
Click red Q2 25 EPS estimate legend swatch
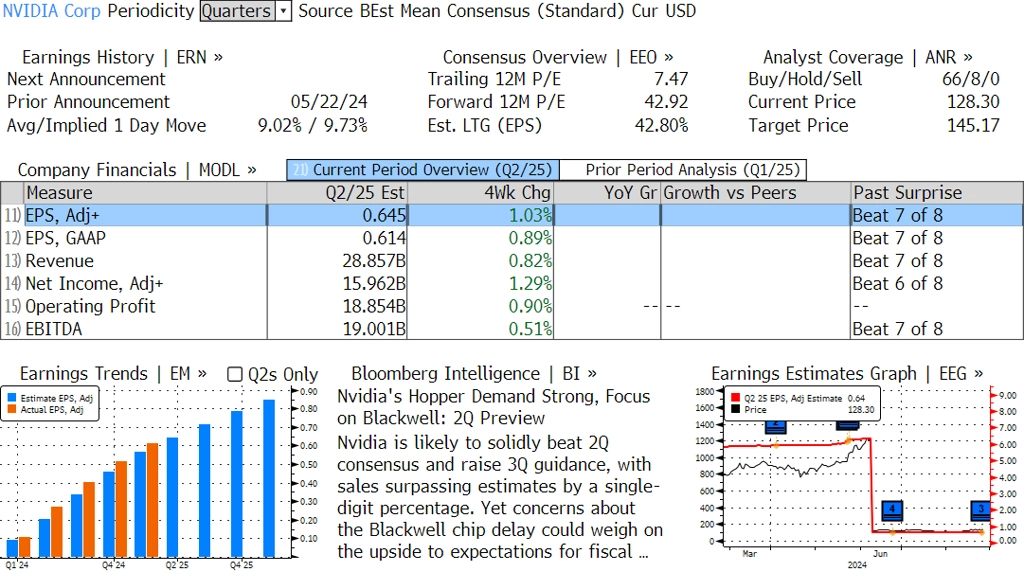(735, 398)
